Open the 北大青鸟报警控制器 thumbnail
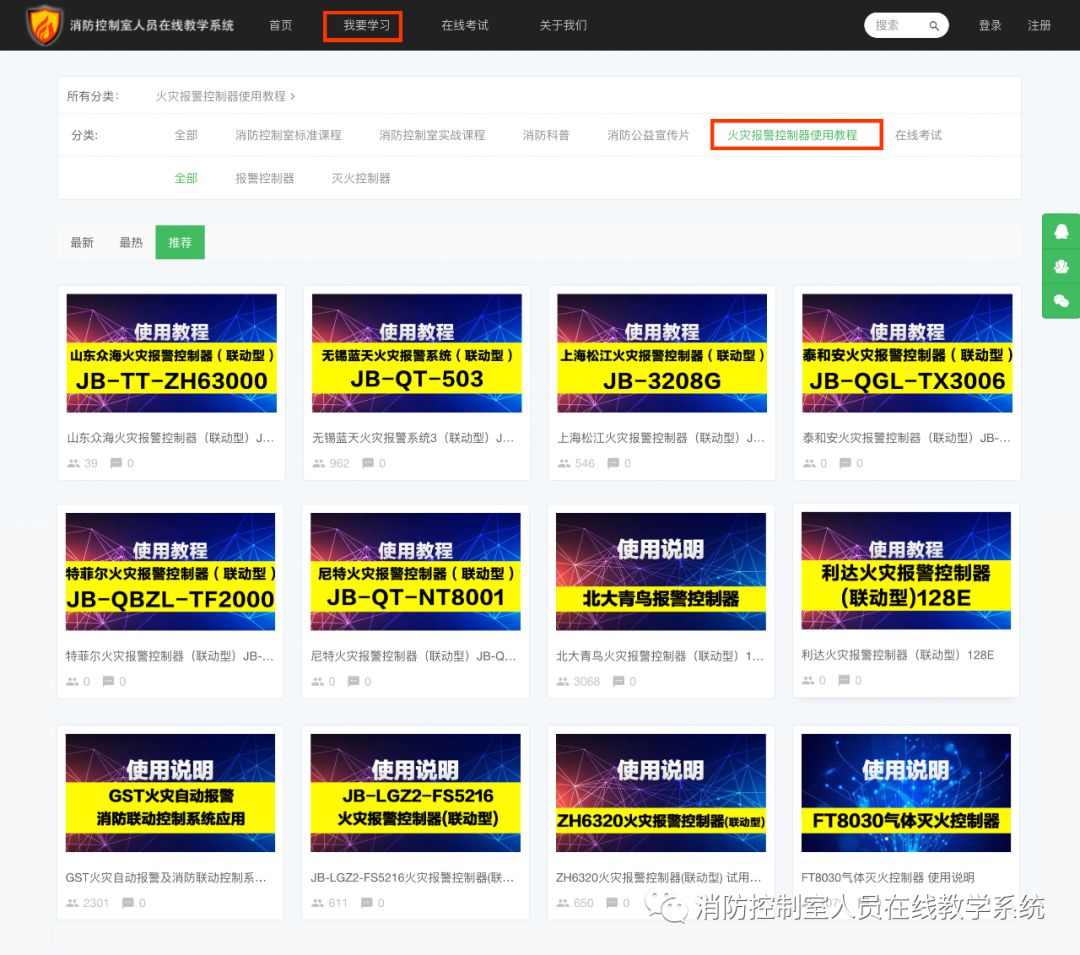Image resolution: width=1080 pixels, height=955 pixels. pos(661,571)
